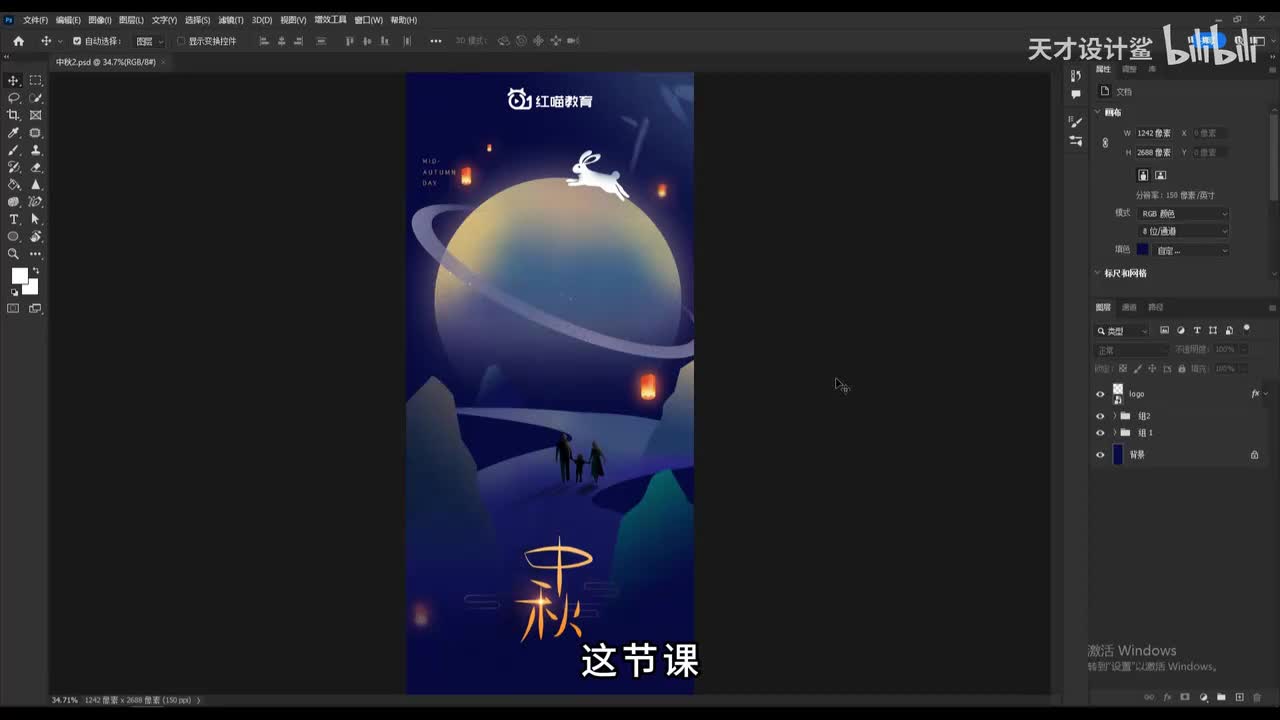Click the 背景 layer thumbnail
This screenshot has height=720, width=1280.
click(x=1118, y=455)
